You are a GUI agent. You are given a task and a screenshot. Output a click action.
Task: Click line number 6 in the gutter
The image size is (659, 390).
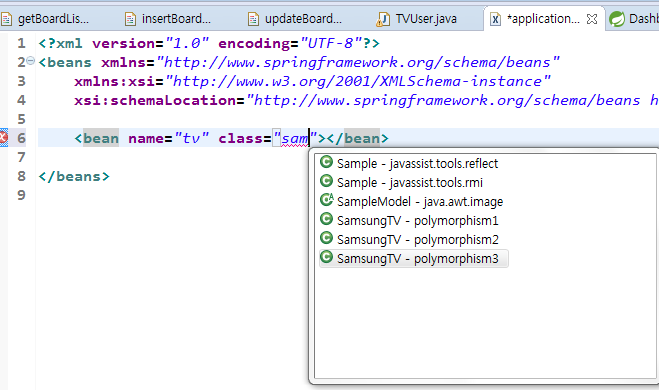coord(21,138)
